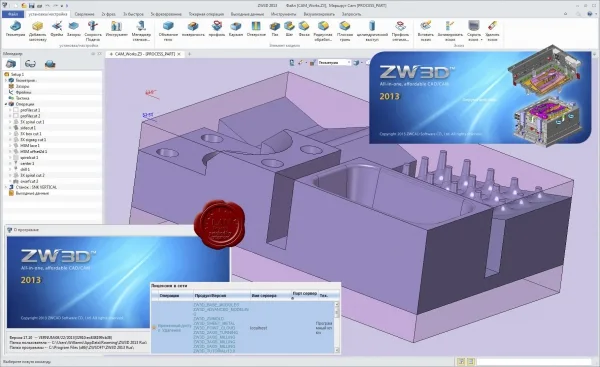Screen dimensions: 600x367
Task: Select the Выходные данные tree item
Action: (32, 193)
